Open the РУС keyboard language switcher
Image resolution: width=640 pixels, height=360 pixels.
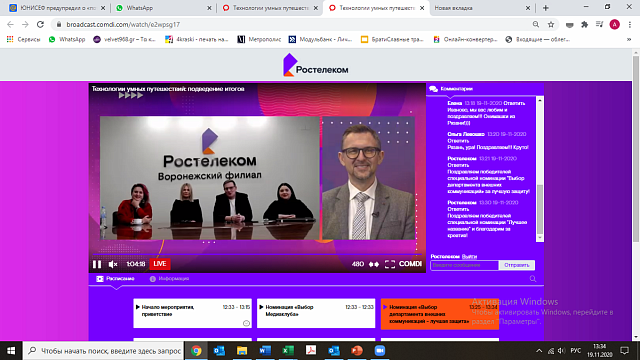(x=576, y=351)
